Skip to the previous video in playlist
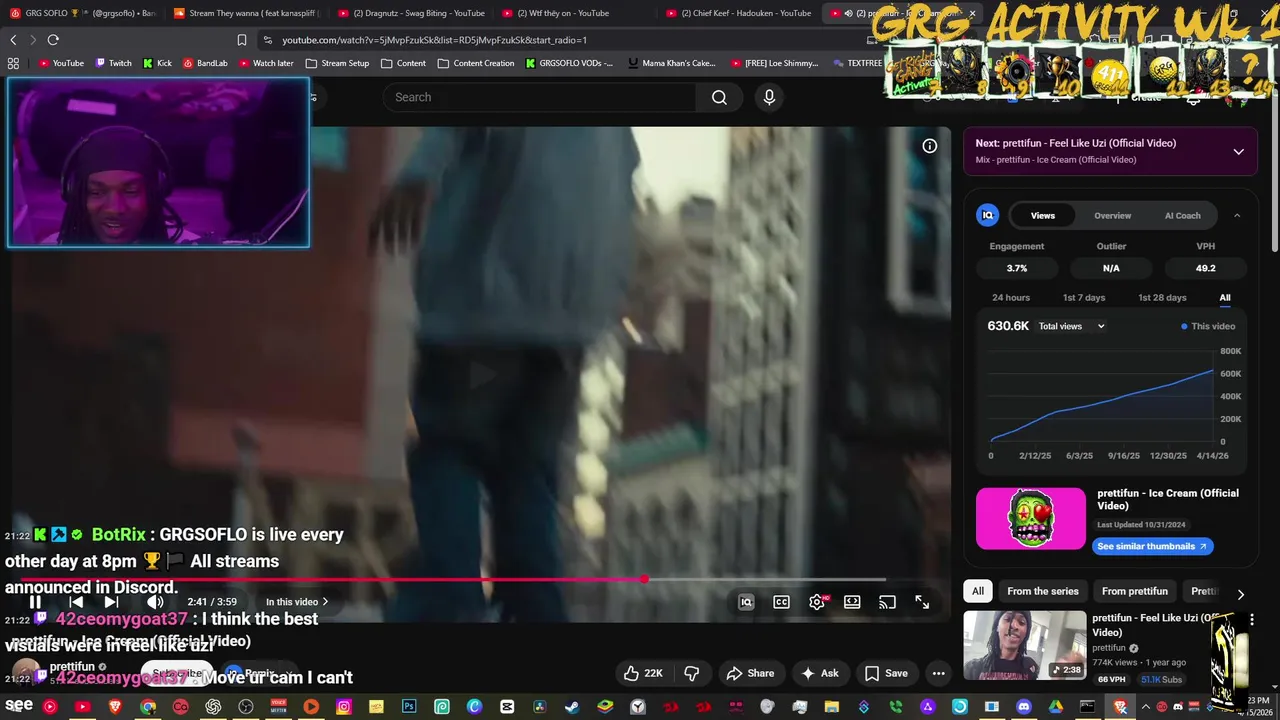The height and width of the screenshot is (720, 1280). click(x=76, y=602)
